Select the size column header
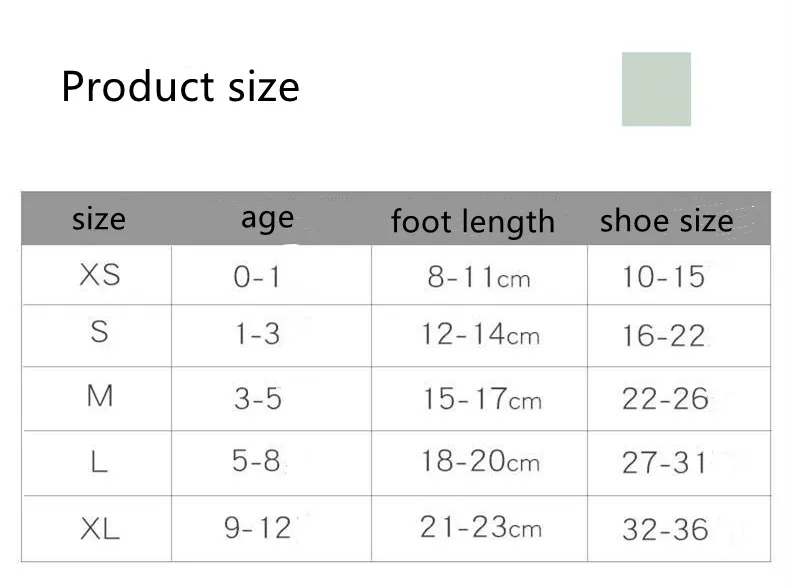The height and width of the screenshot is (588, 790). pos(99,219)
